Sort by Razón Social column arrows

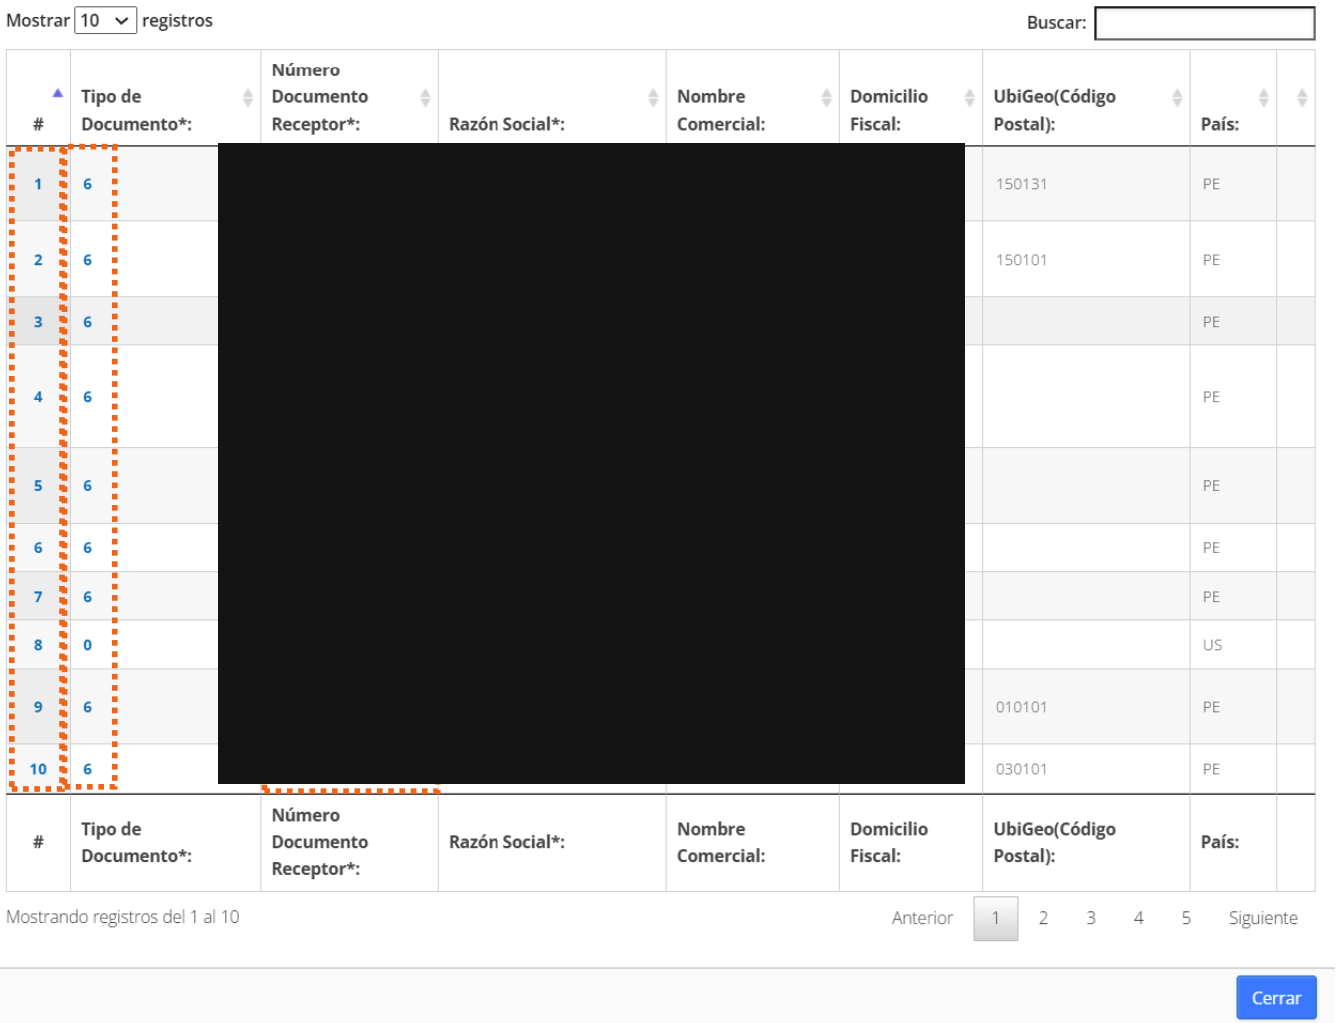653,97
